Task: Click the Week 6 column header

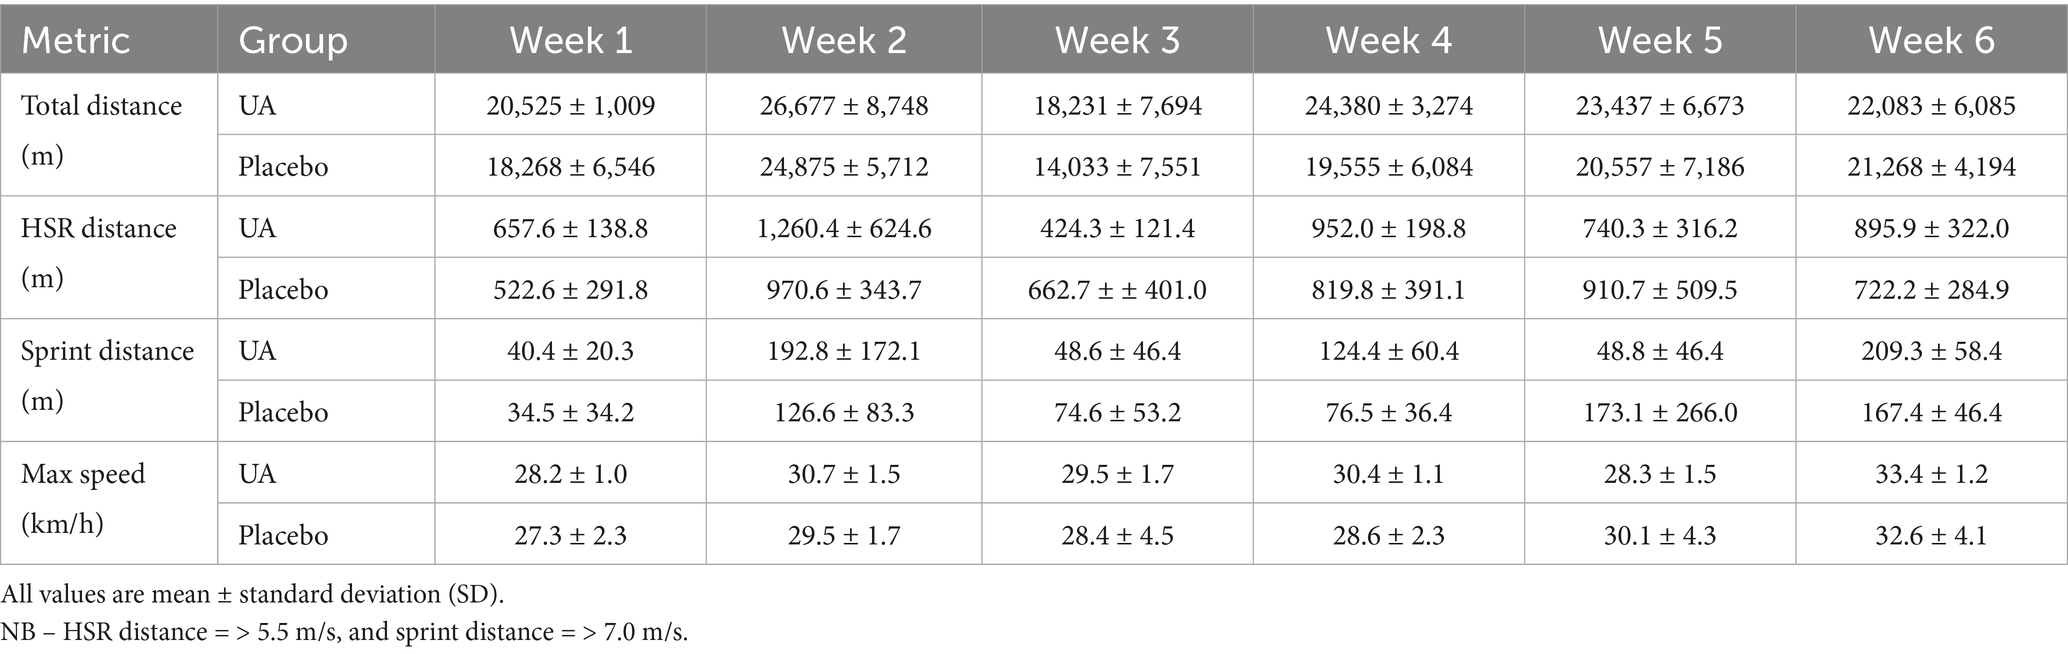Action: [x=1931, y=40]
